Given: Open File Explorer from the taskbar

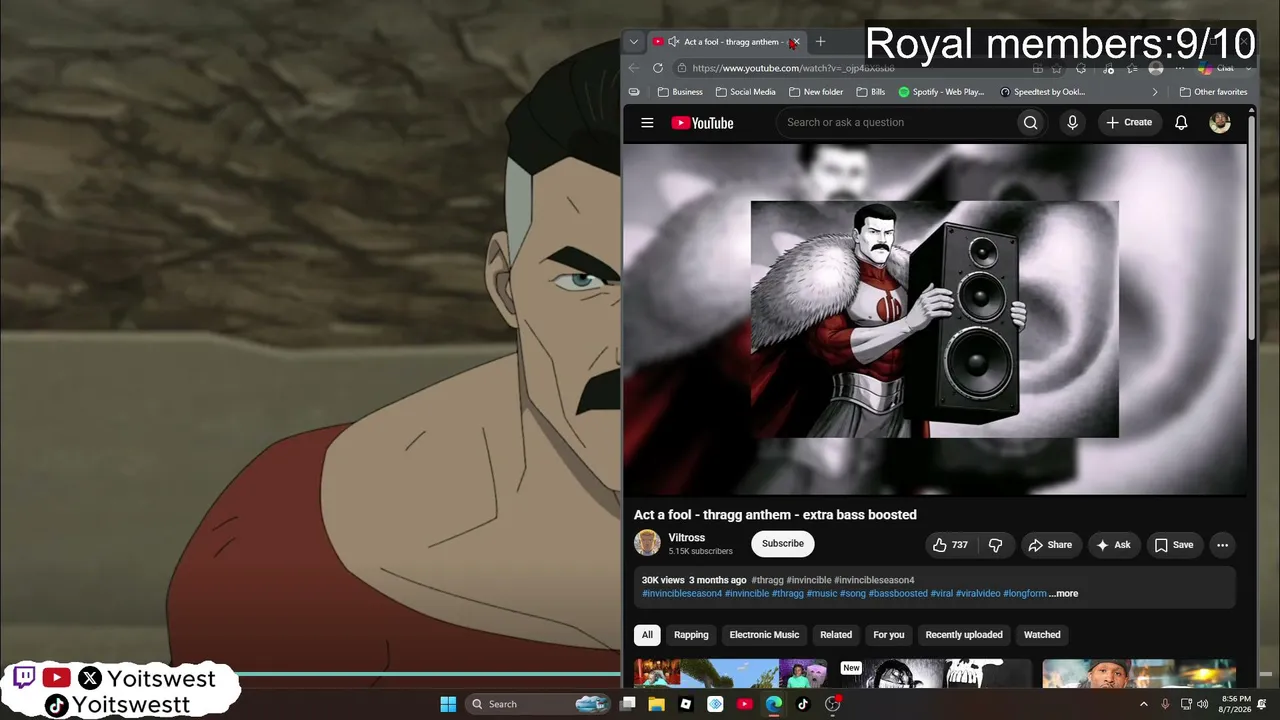Looking at the screenshot, I should coord(656,704).
